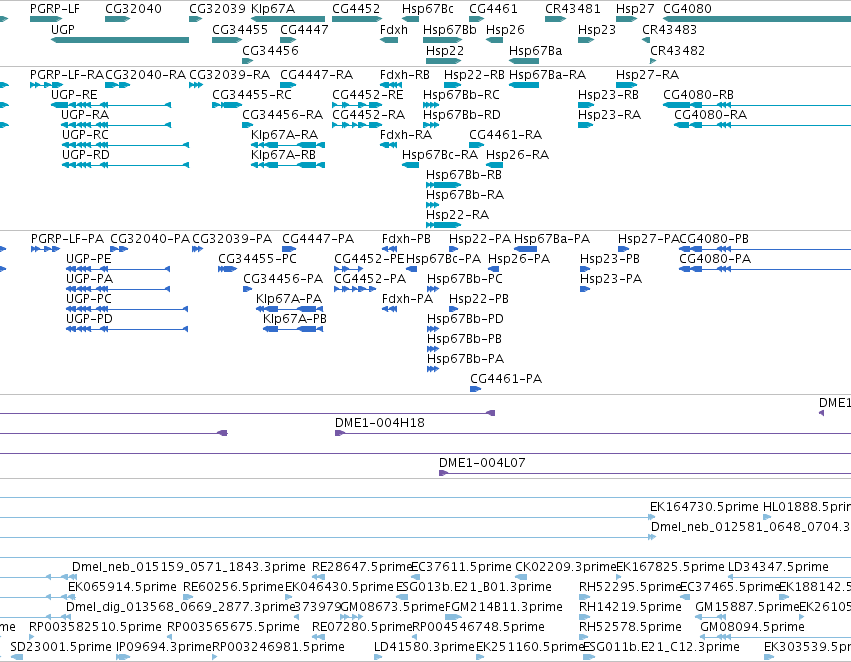Select the GM08094.5prime EST label
The height and width of the screenshot is (662, 851).
(x=752, y=627)
